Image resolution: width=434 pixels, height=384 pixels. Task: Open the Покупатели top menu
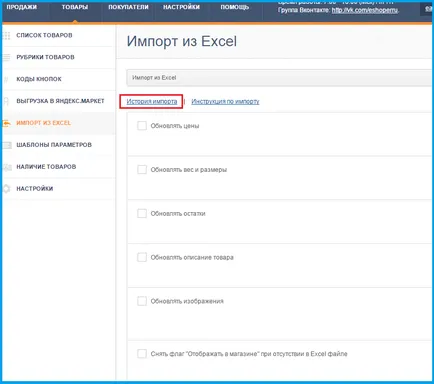pos(128,7)
